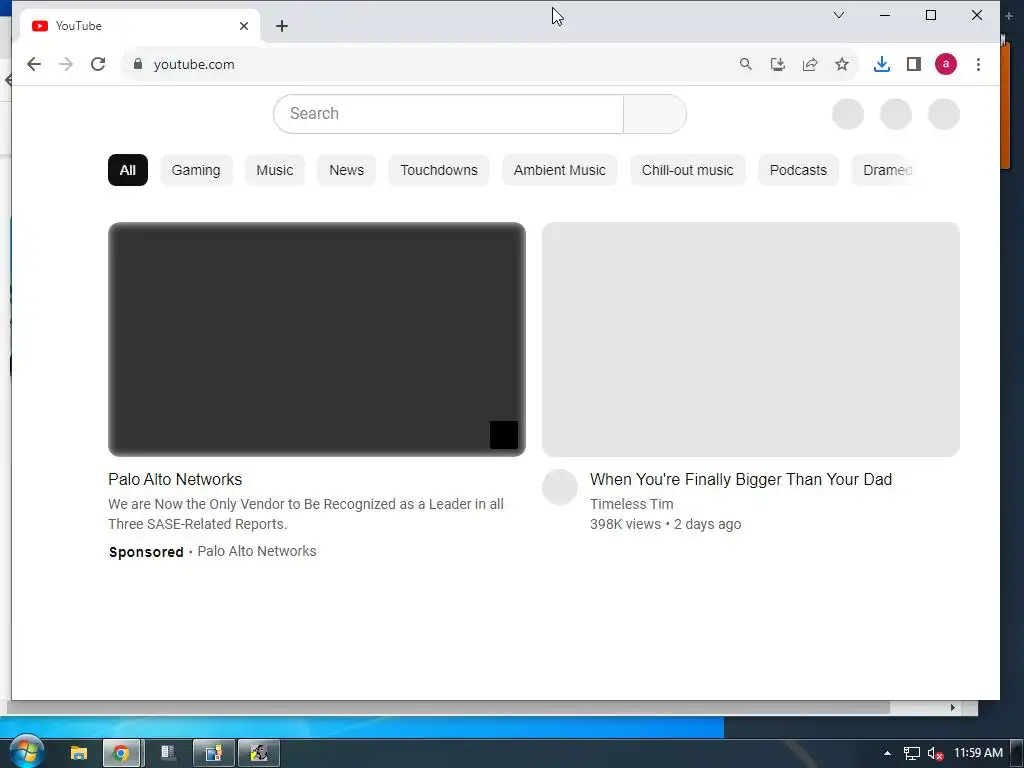Click the magnifier icon in address bar
The image size is (1024, 768).
(x=745, y=64)
